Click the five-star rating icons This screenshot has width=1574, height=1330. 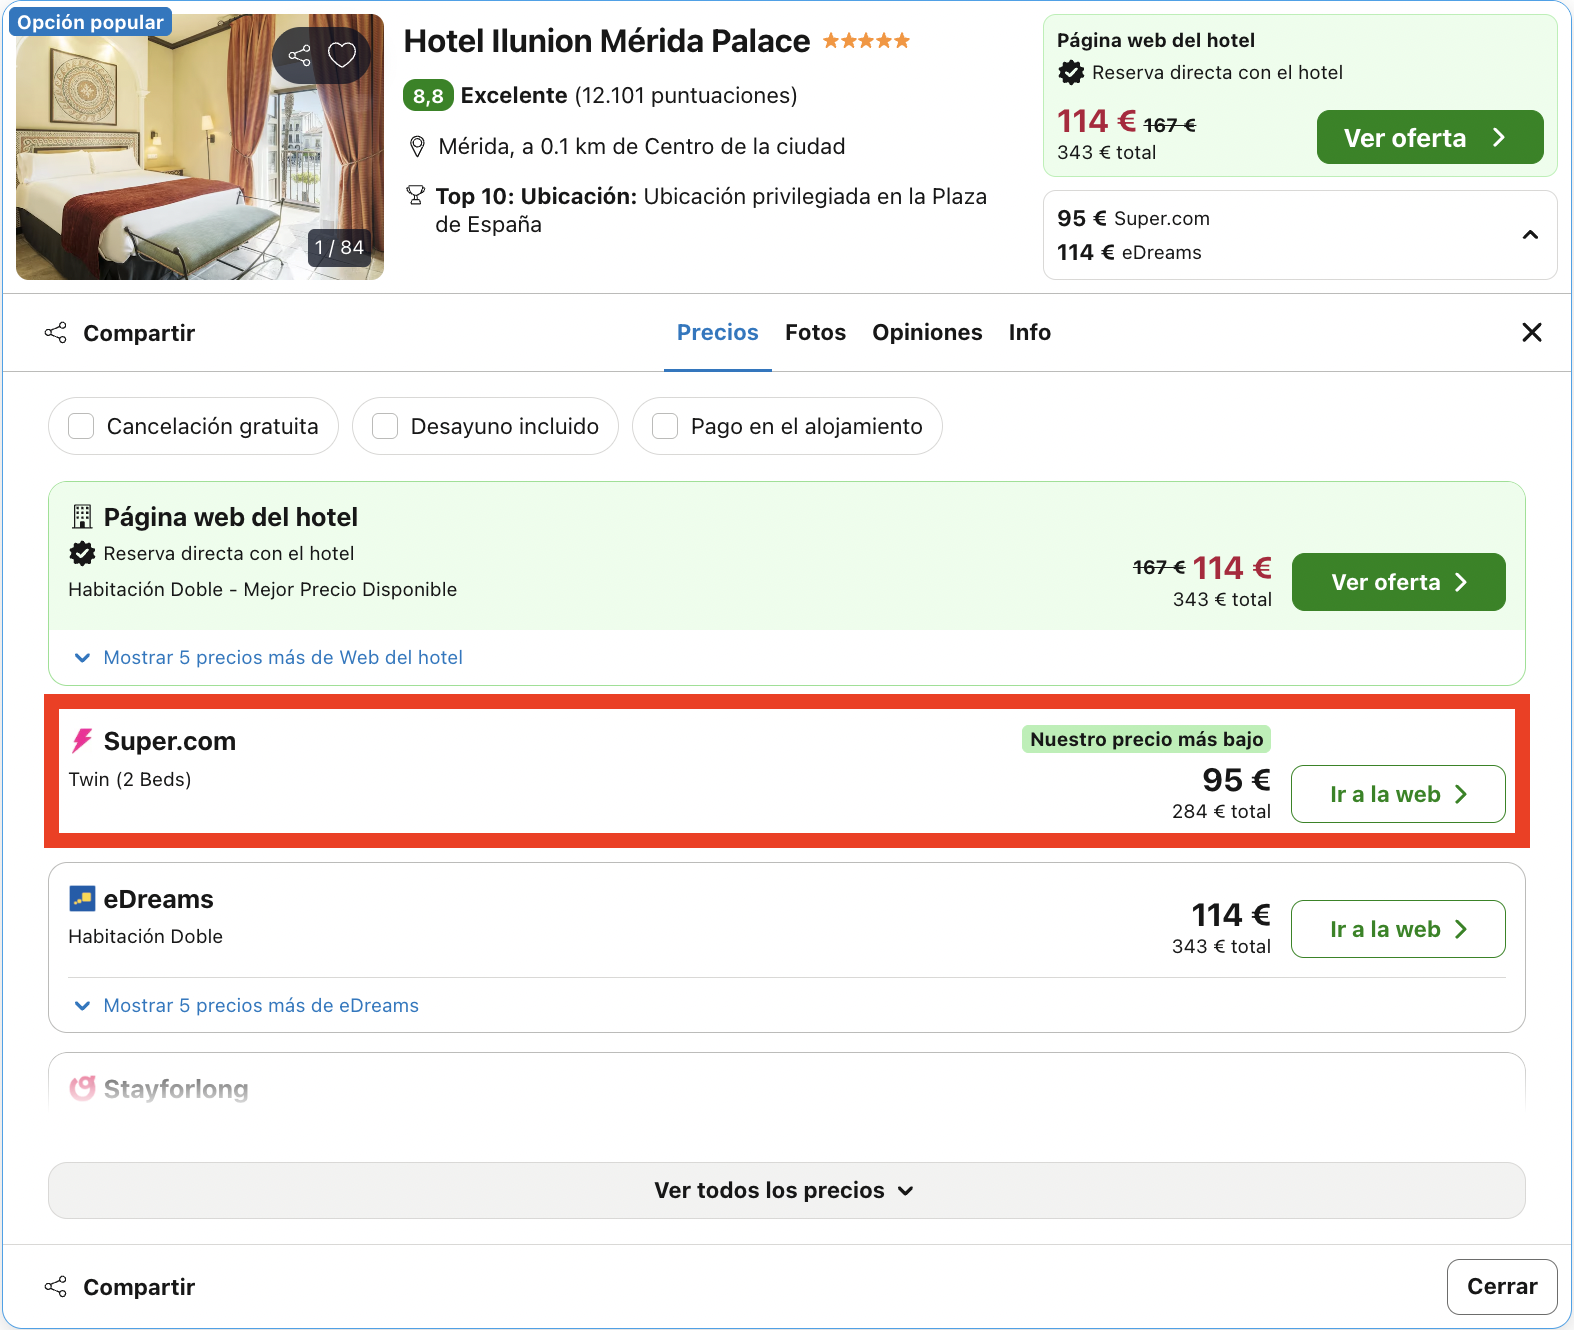(866, 41)
